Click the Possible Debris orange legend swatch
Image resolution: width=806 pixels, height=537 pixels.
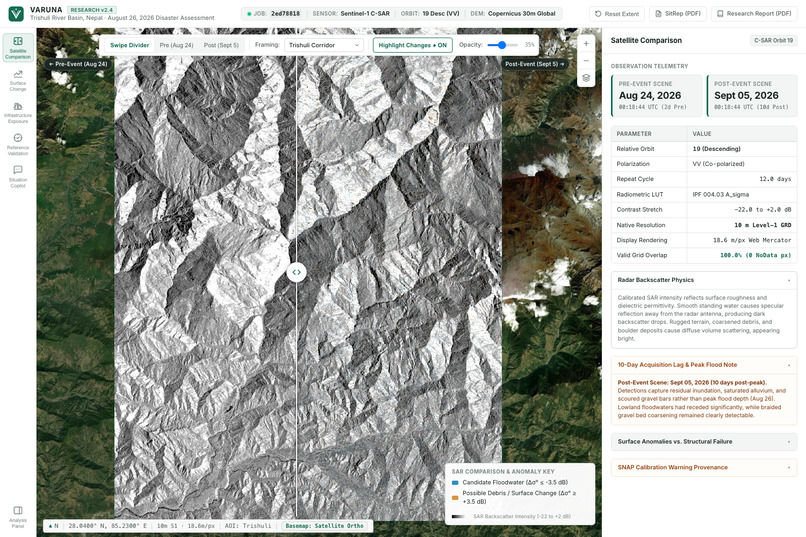point(455,497)
